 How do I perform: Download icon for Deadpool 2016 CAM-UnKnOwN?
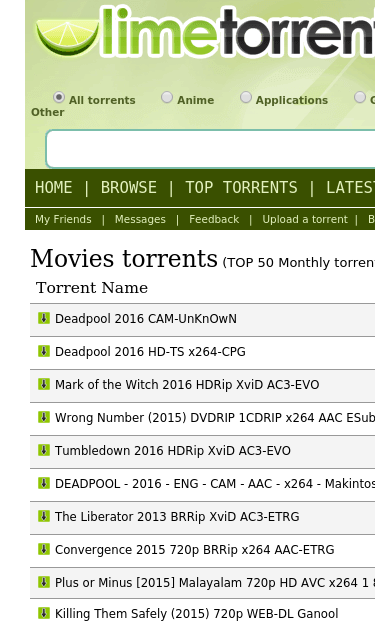pyautogui.click(x=44, y=318)
